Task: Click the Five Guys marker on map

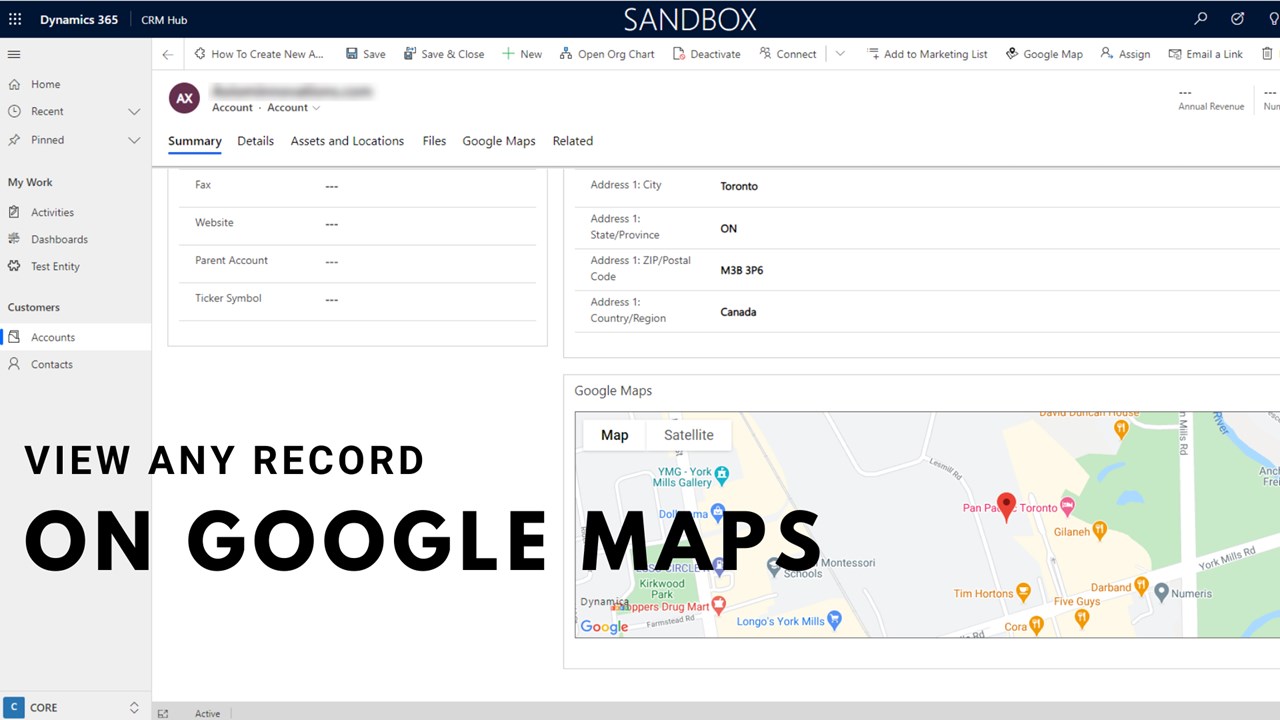Action: click(1081, 618)
